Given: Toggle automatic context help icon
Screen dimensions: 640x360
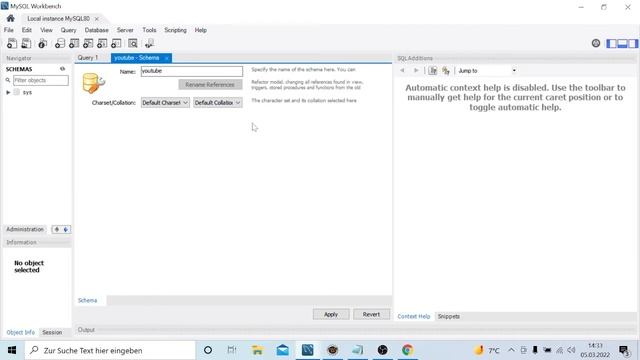Looking at the screenshot, I should 446,71.
